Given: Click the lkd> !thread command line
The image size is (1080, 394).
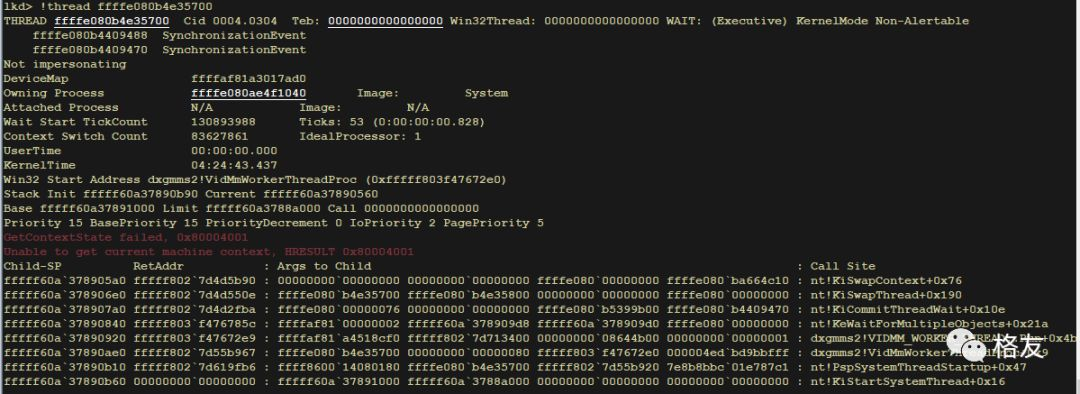Looking at the screenshot, I should pyautogui.click(x=108, y=7).
